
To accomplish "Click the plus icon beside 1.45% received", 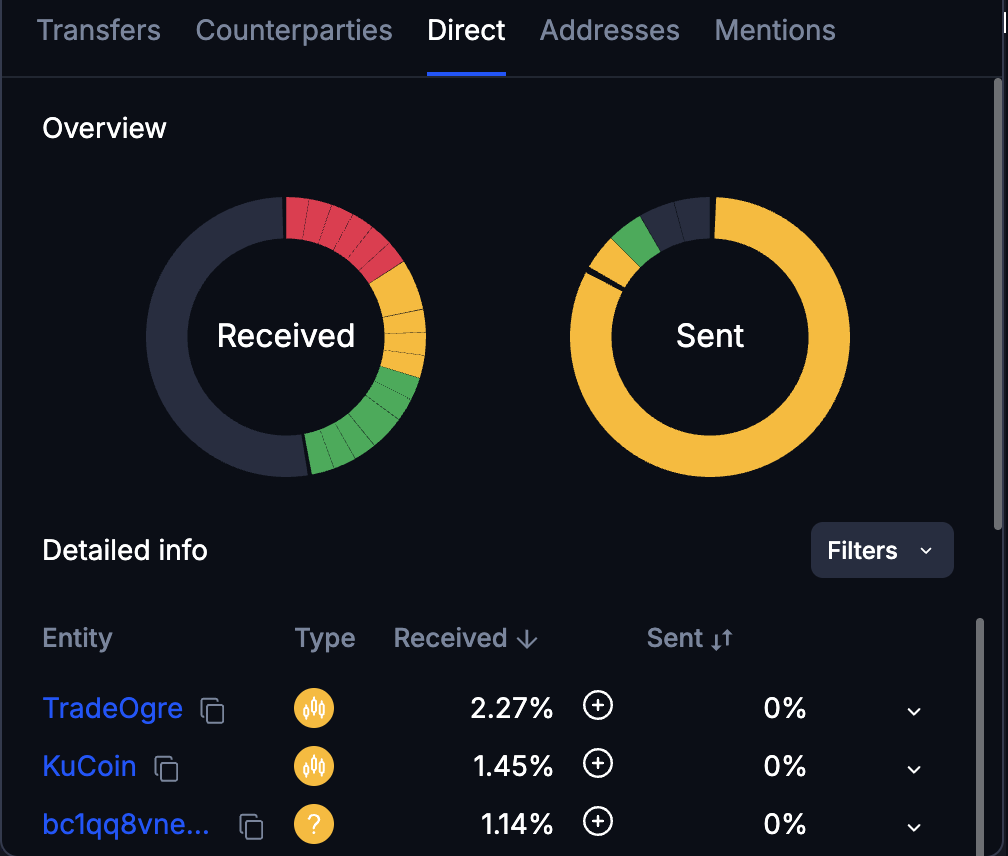I will pyautogui.click(x=598, y=764).
